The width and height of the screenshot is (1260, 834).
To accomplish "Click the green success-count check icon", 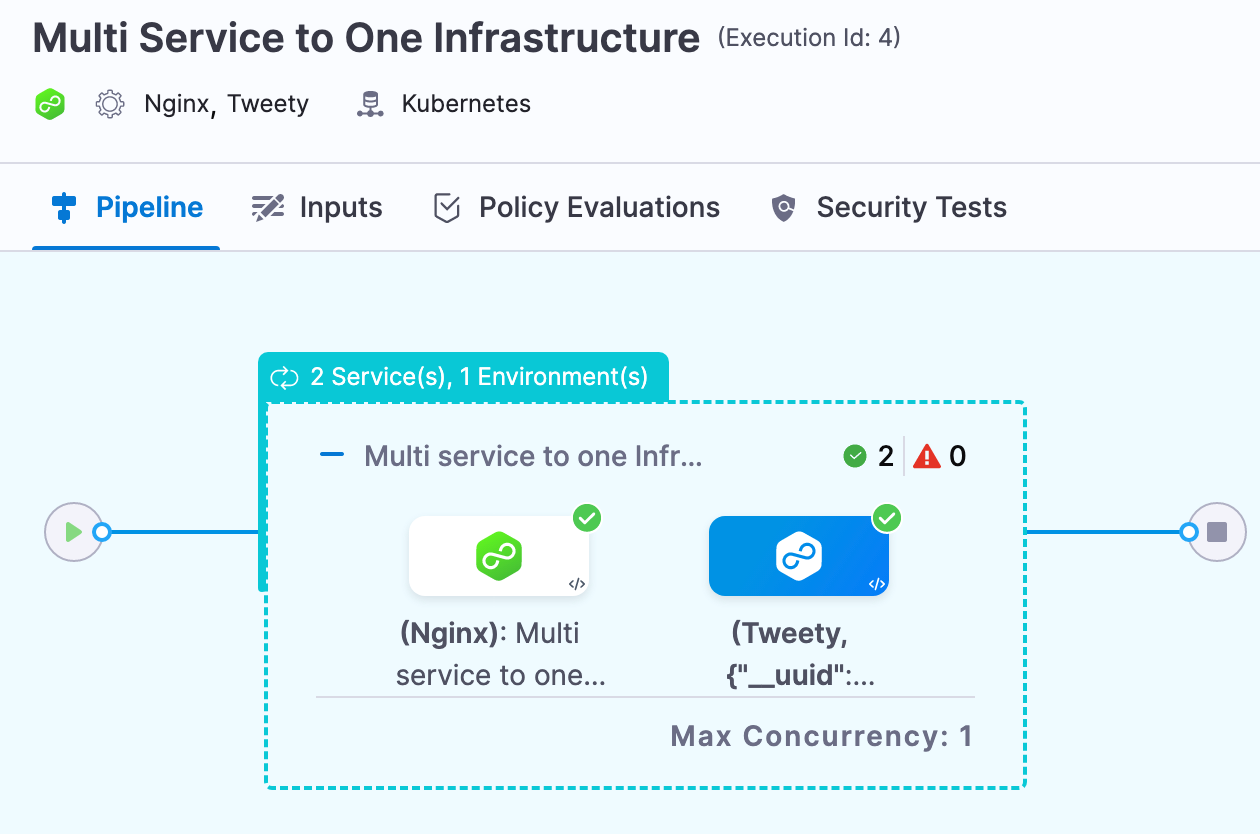I will (x=854, y=457).
